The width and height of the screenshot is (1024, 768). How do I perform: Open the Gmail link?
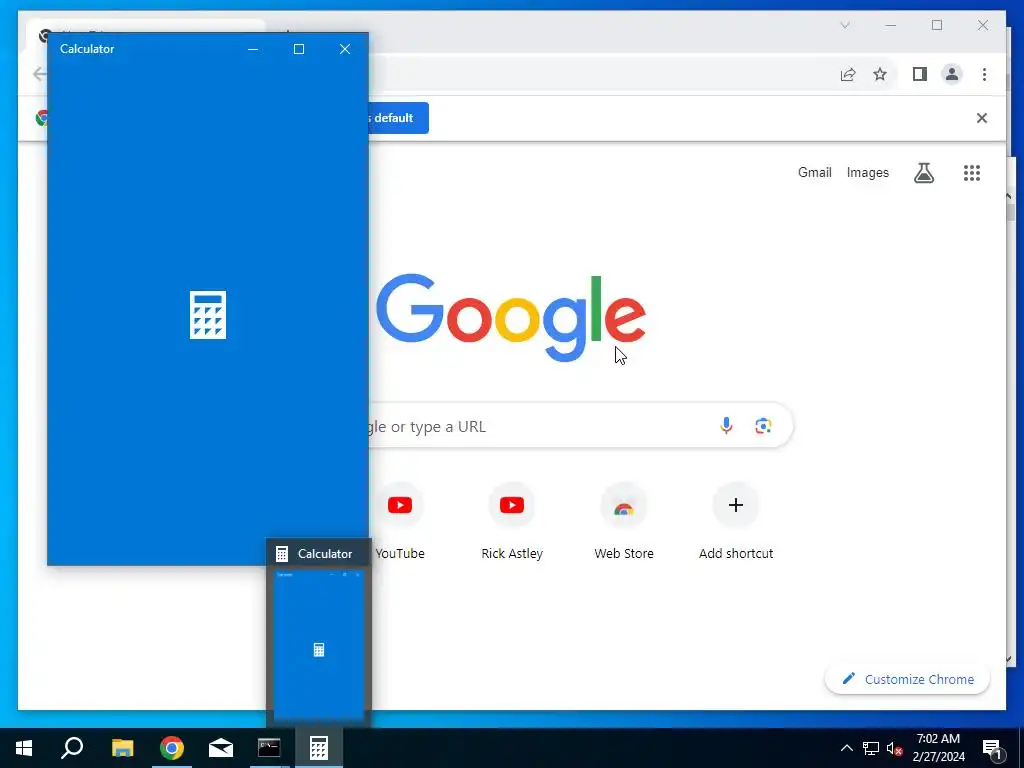(814, 172)
